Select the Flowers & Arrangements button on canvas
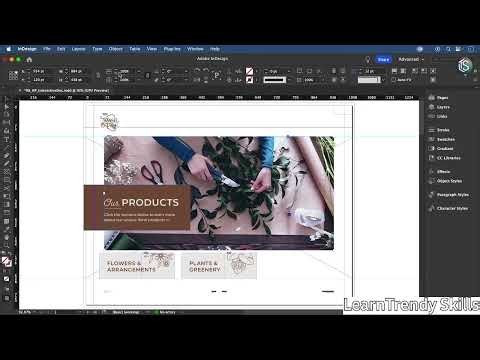Viewport: 480px width, 360px height. pyautogui.click(x=137, y=266)
